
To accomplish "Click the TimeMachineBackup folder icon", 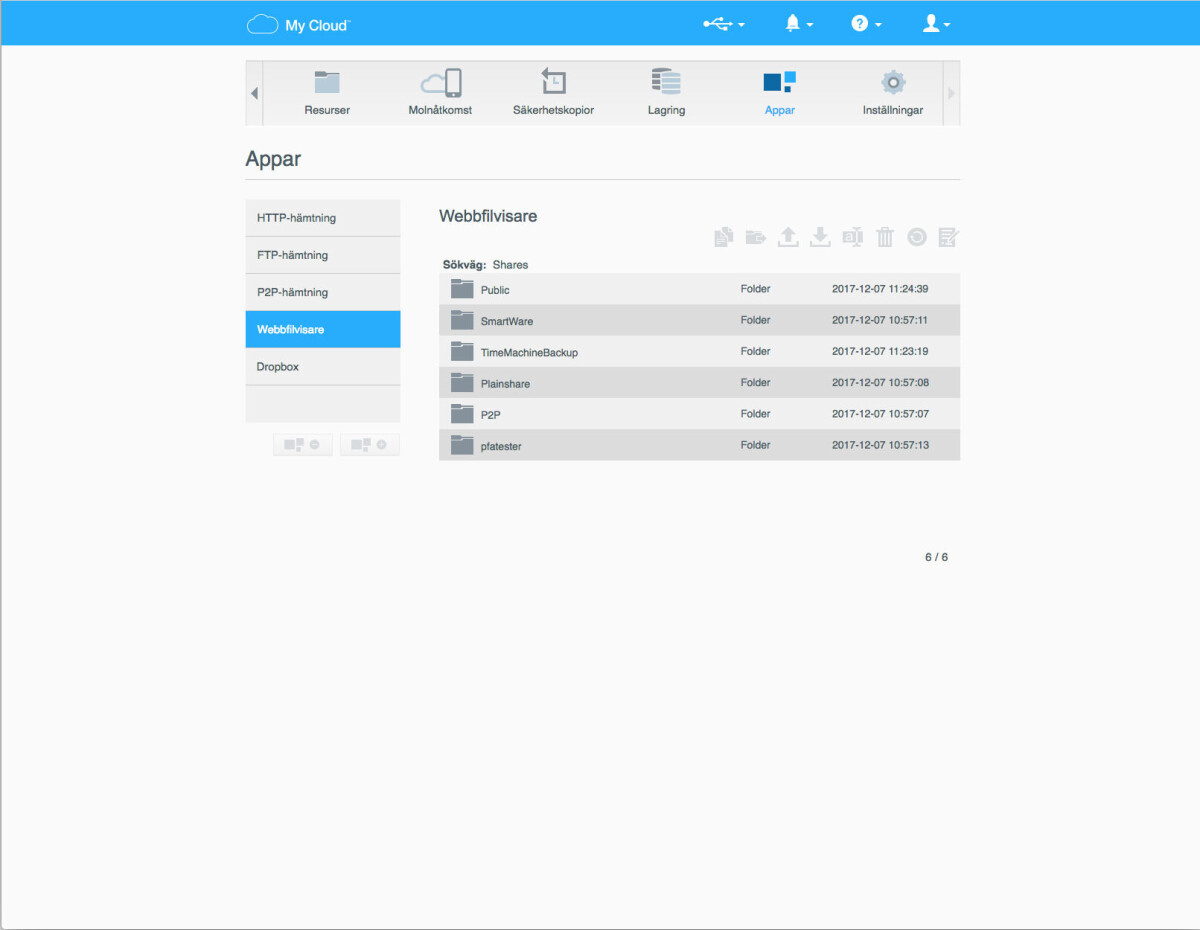I will (462, 351).
